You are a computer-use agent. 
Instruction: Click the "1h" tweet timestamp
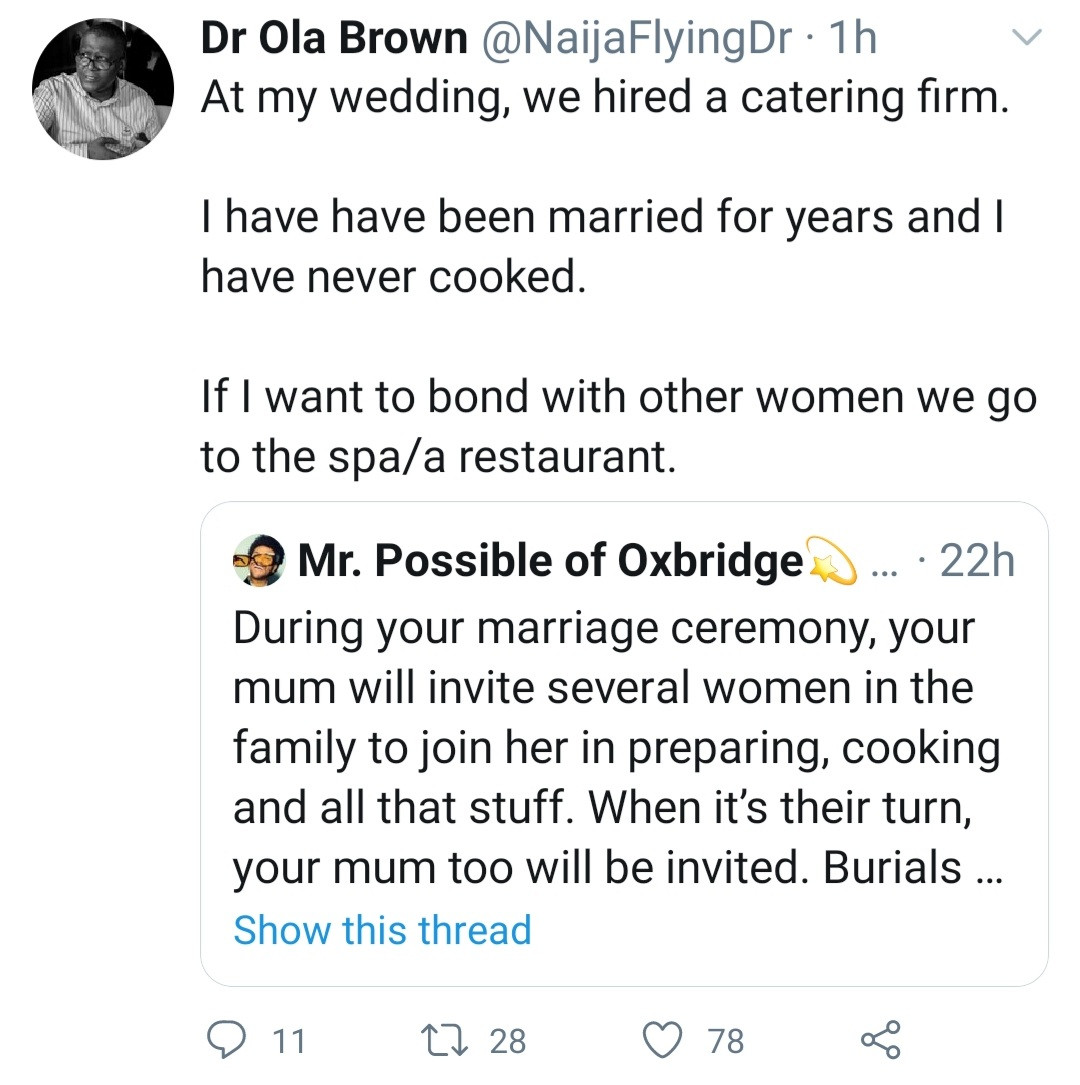tap(853, 40)
